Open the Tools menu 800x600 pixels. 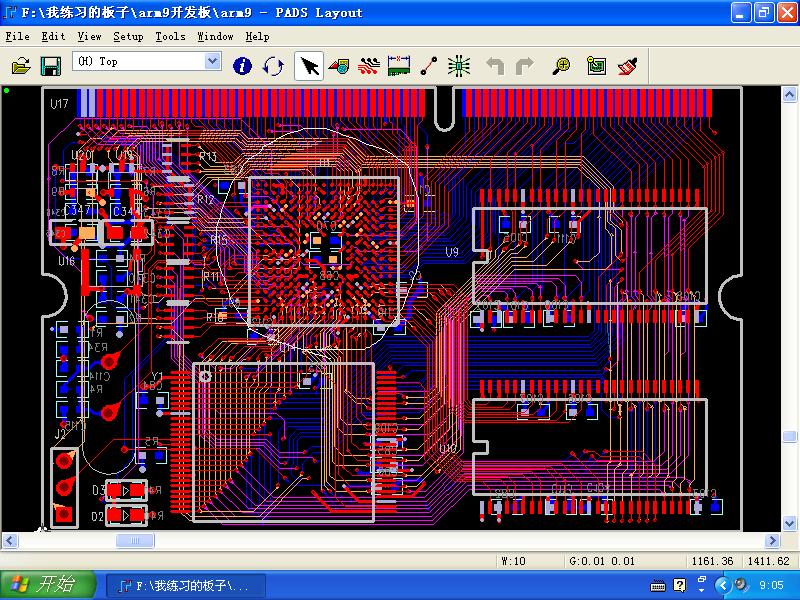170,36
